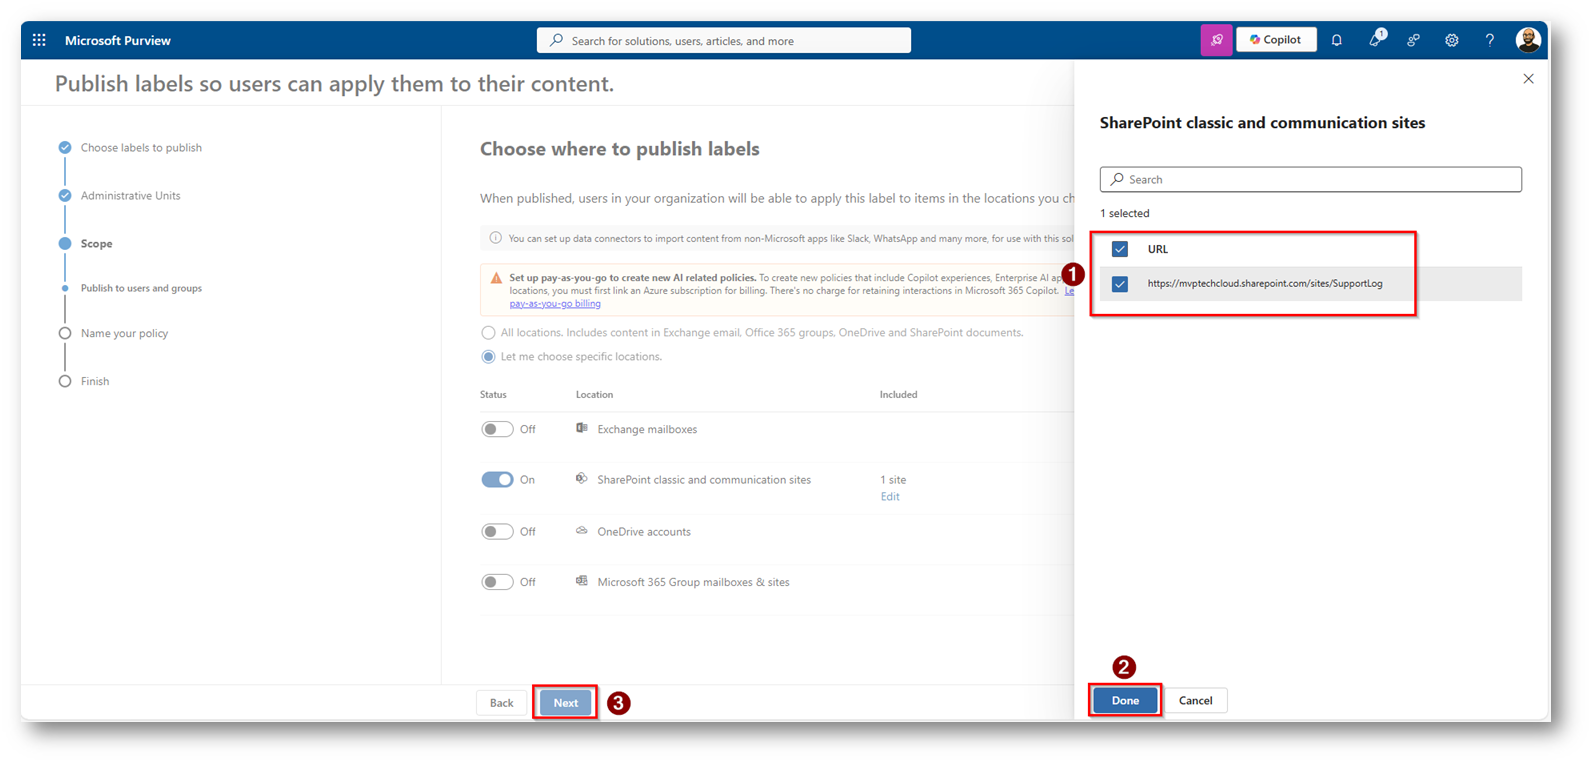Screen dimensions: 1593x764
Task: Open the what's new megaphone icon
Action: (1376, 39)
